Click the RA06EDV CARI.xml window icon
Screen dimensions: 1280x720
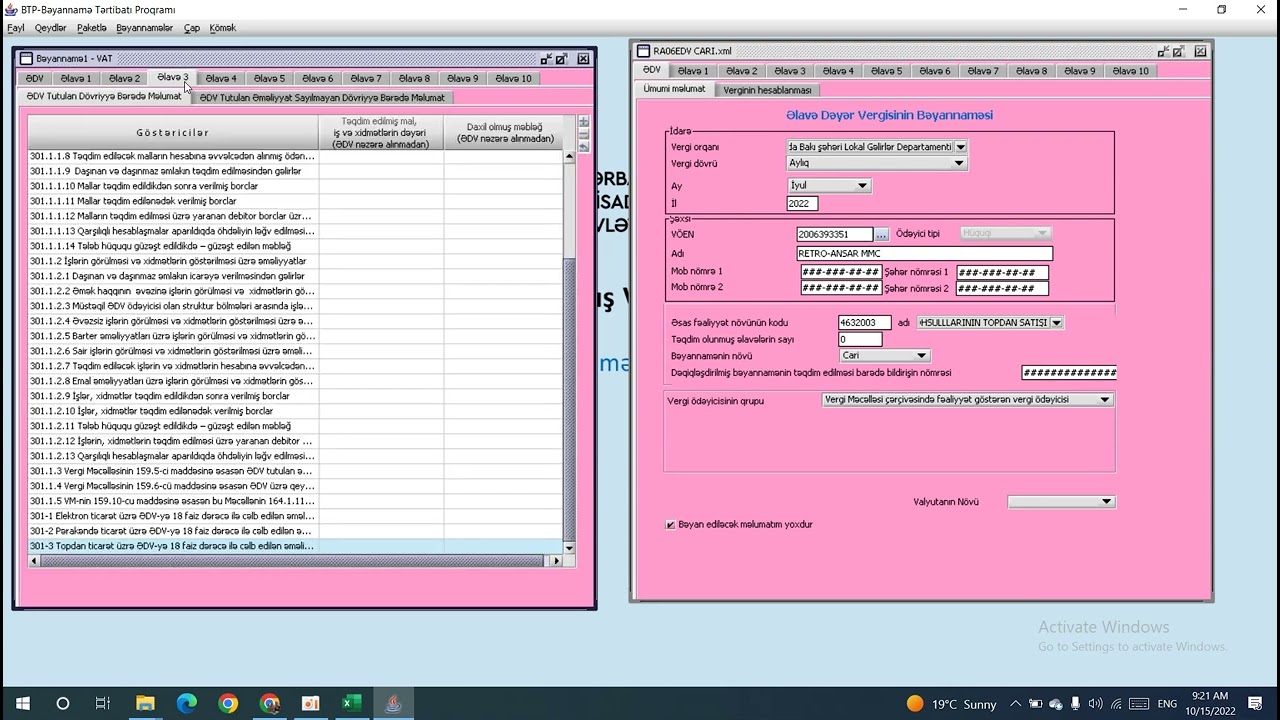[643, 51]
